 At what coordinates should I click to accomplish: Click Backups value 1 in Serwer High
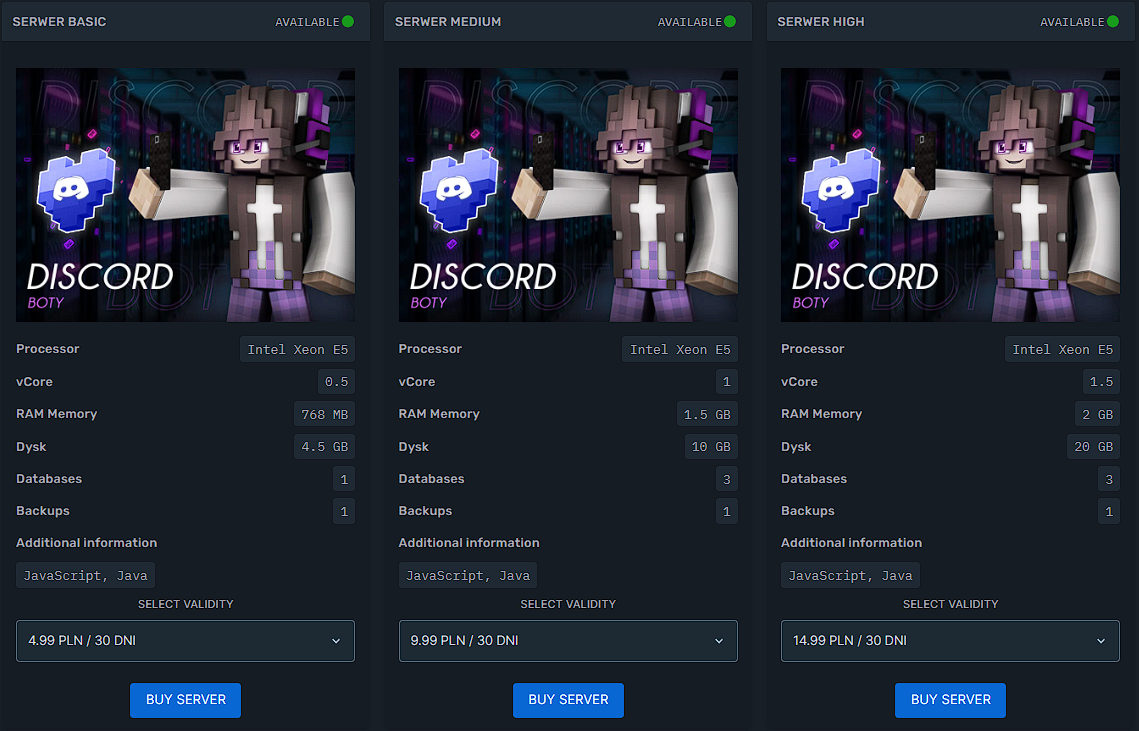click(1108, 511)
